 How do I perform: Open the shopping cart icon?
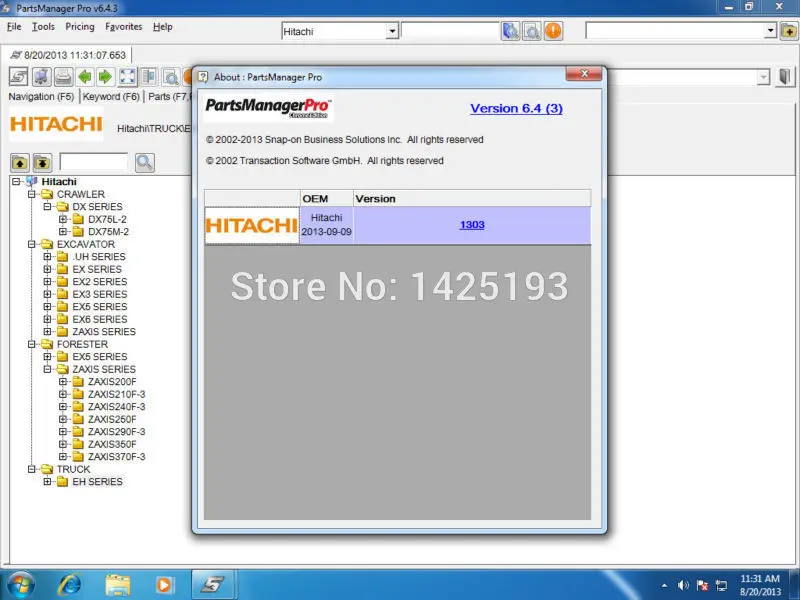40,76
